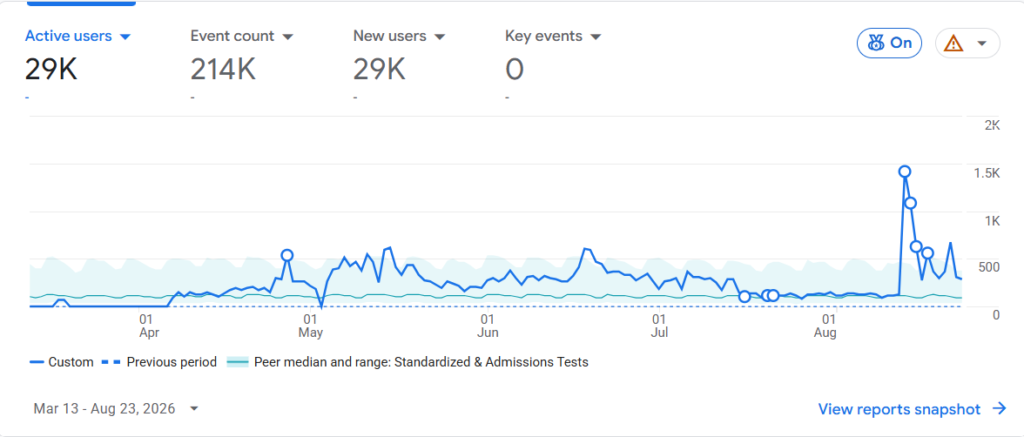Click the 01 May axis label

pos(310,326)
